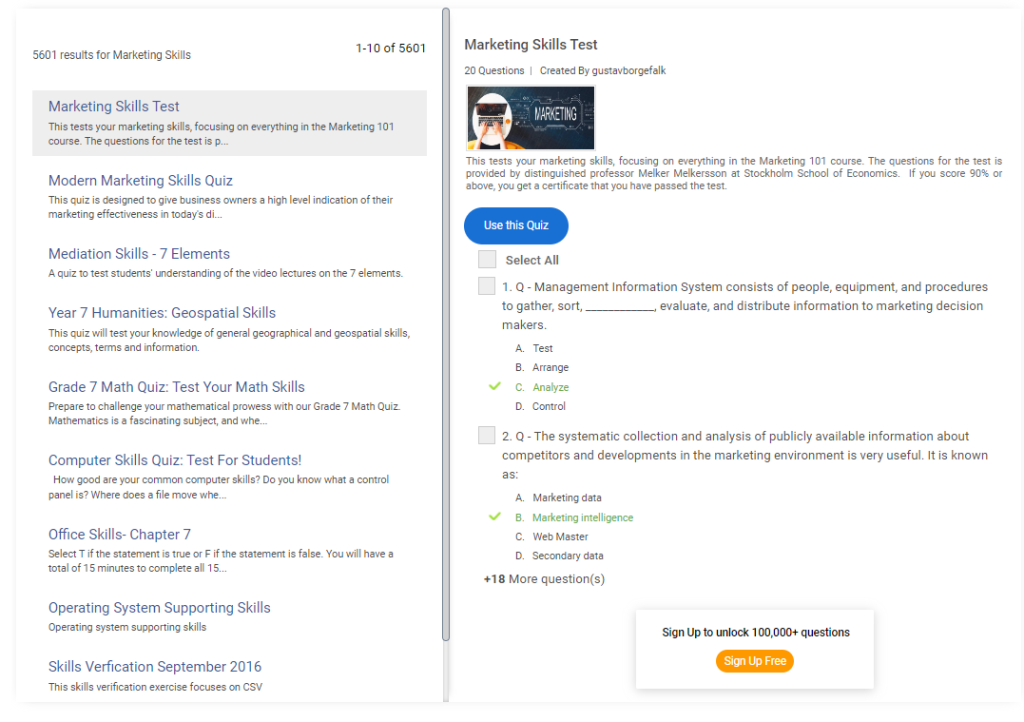1024x722 pixels.
Task: Select Year 7 Humanities: Geospatial Skills
Action: 162,313
